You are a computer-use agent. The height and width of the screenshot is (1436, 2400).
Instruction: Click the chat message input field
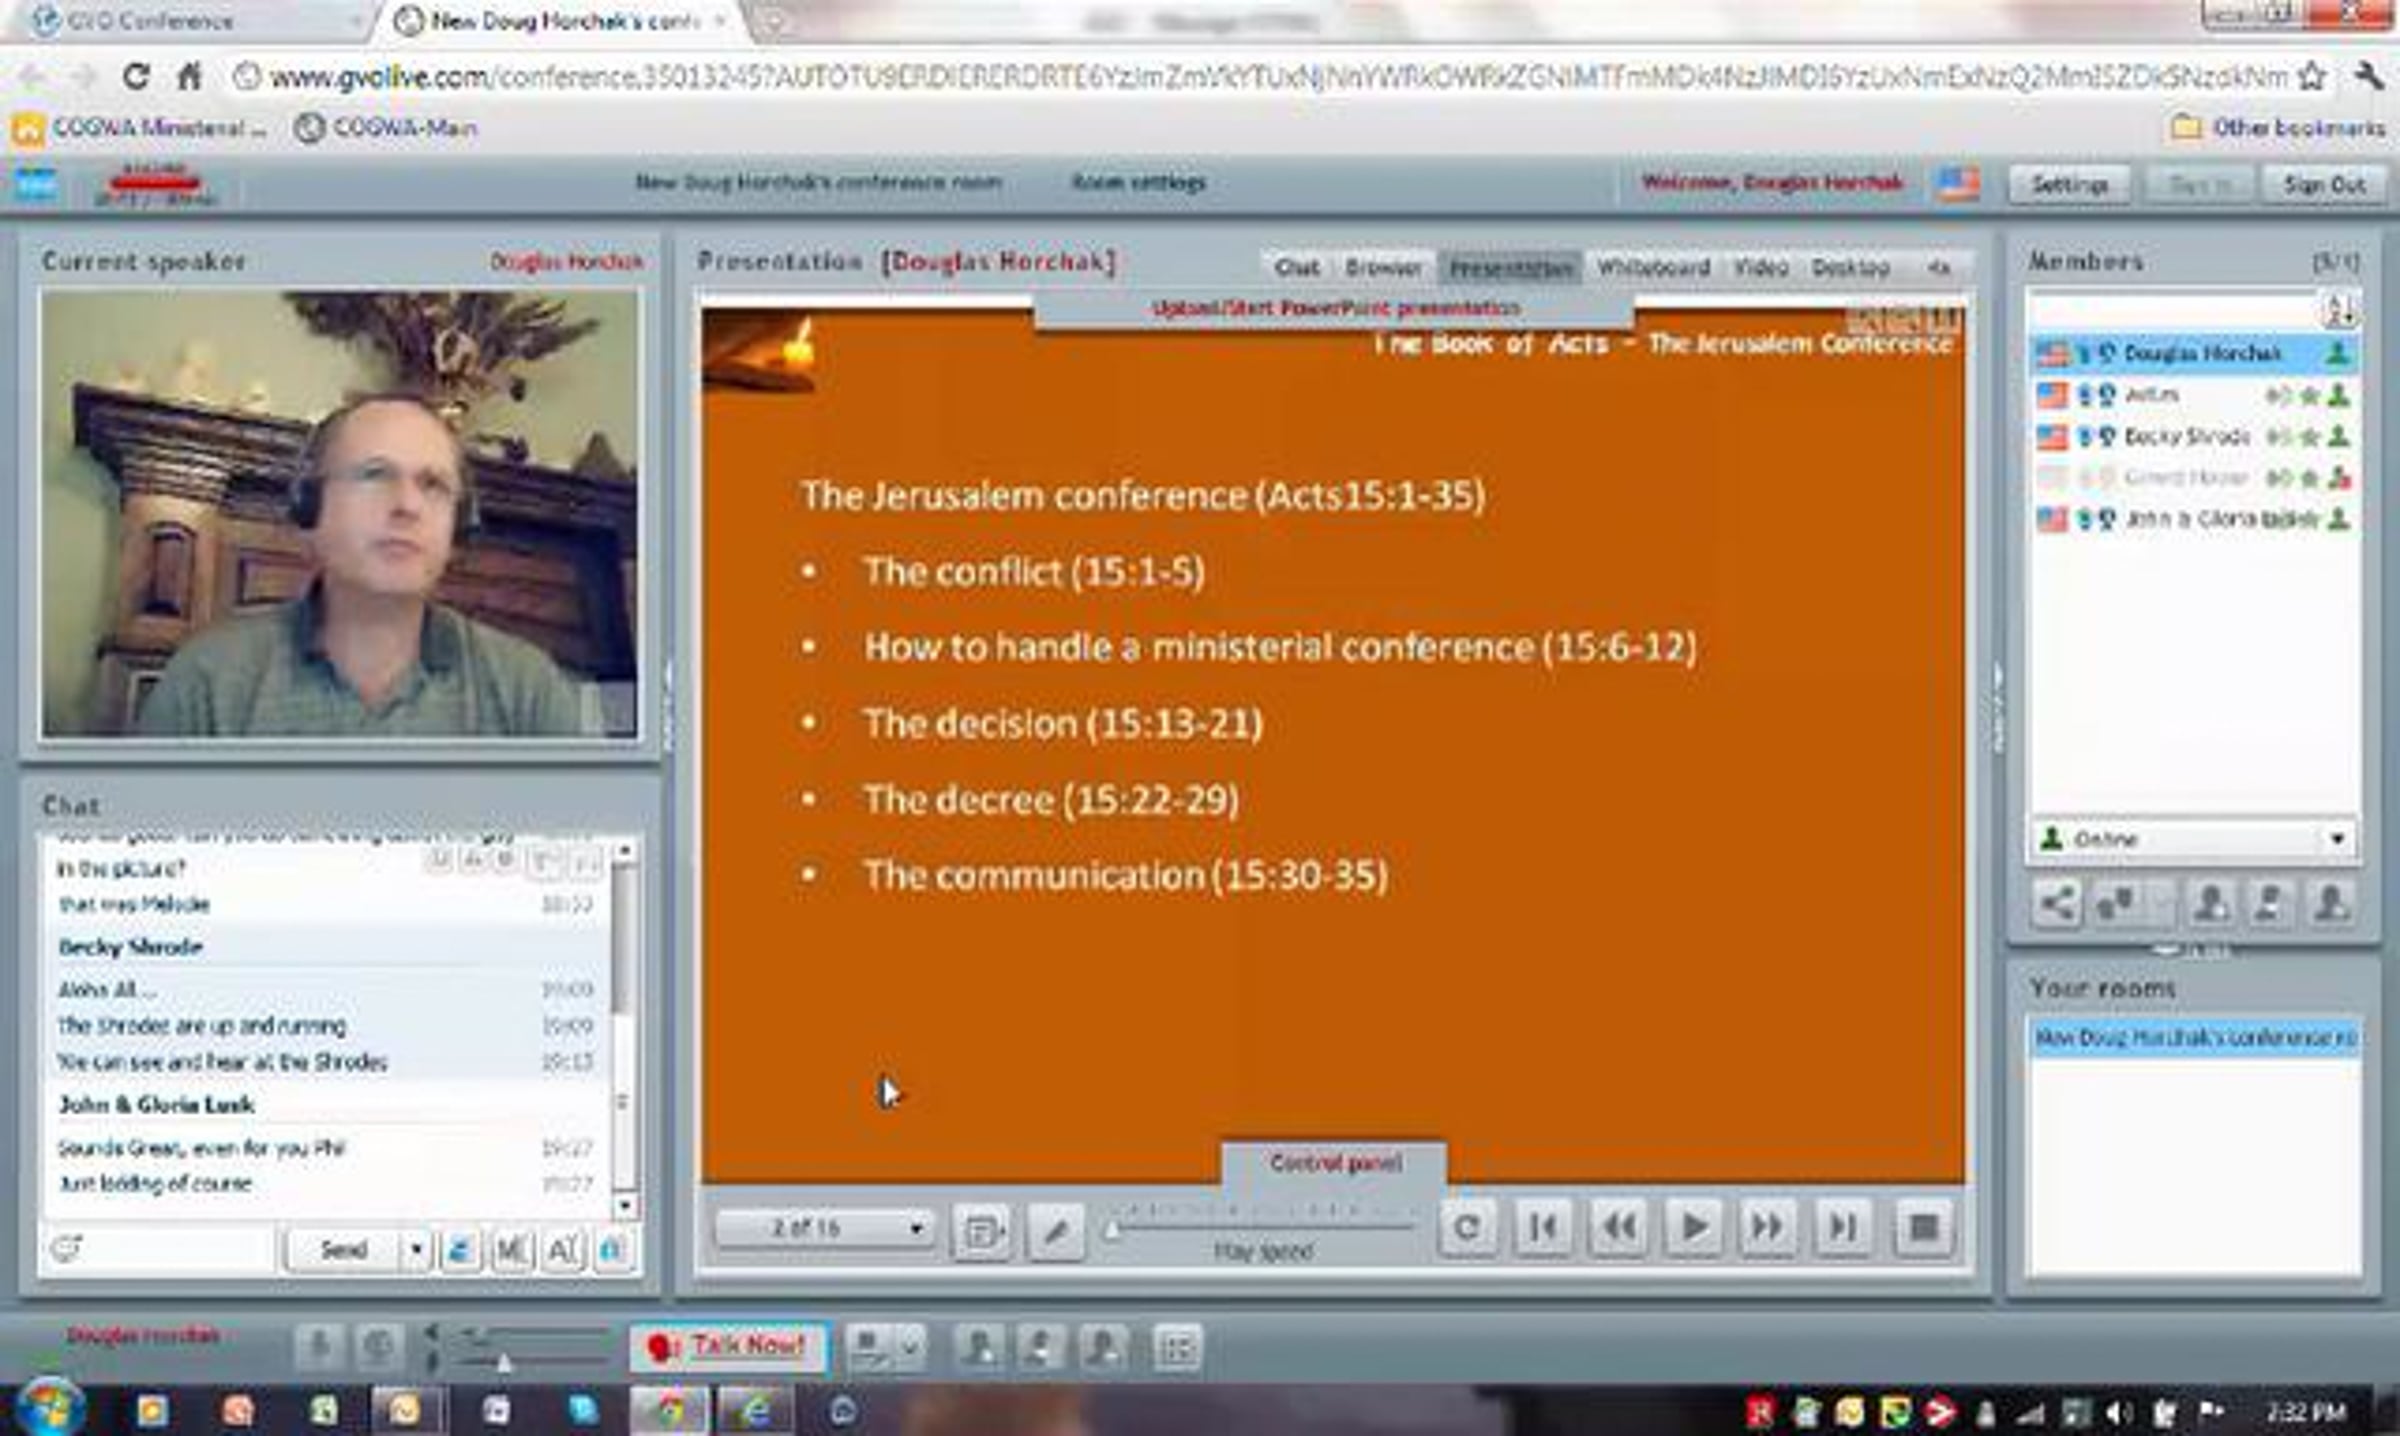coord(175,1249)
